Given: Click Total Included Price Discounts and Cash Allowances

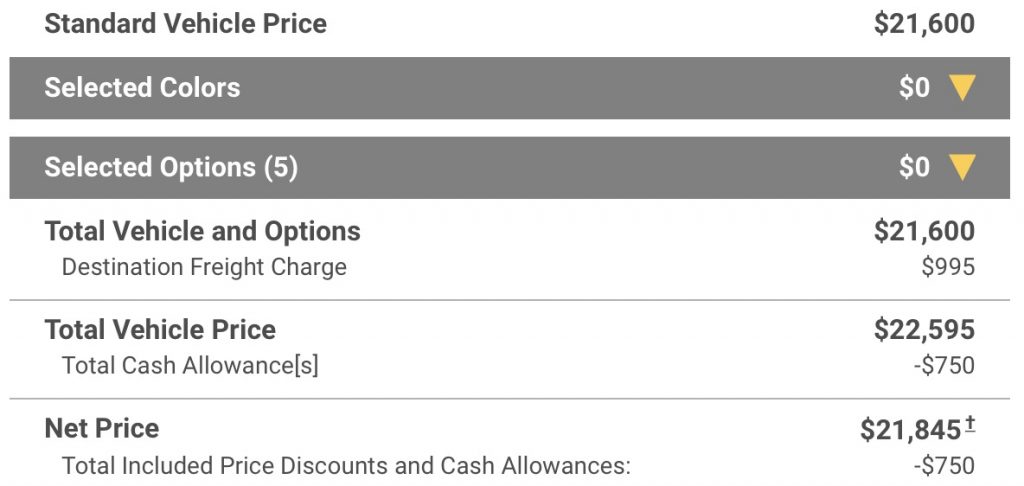Looking at the screenshot, I should click(x=346, y=466).
